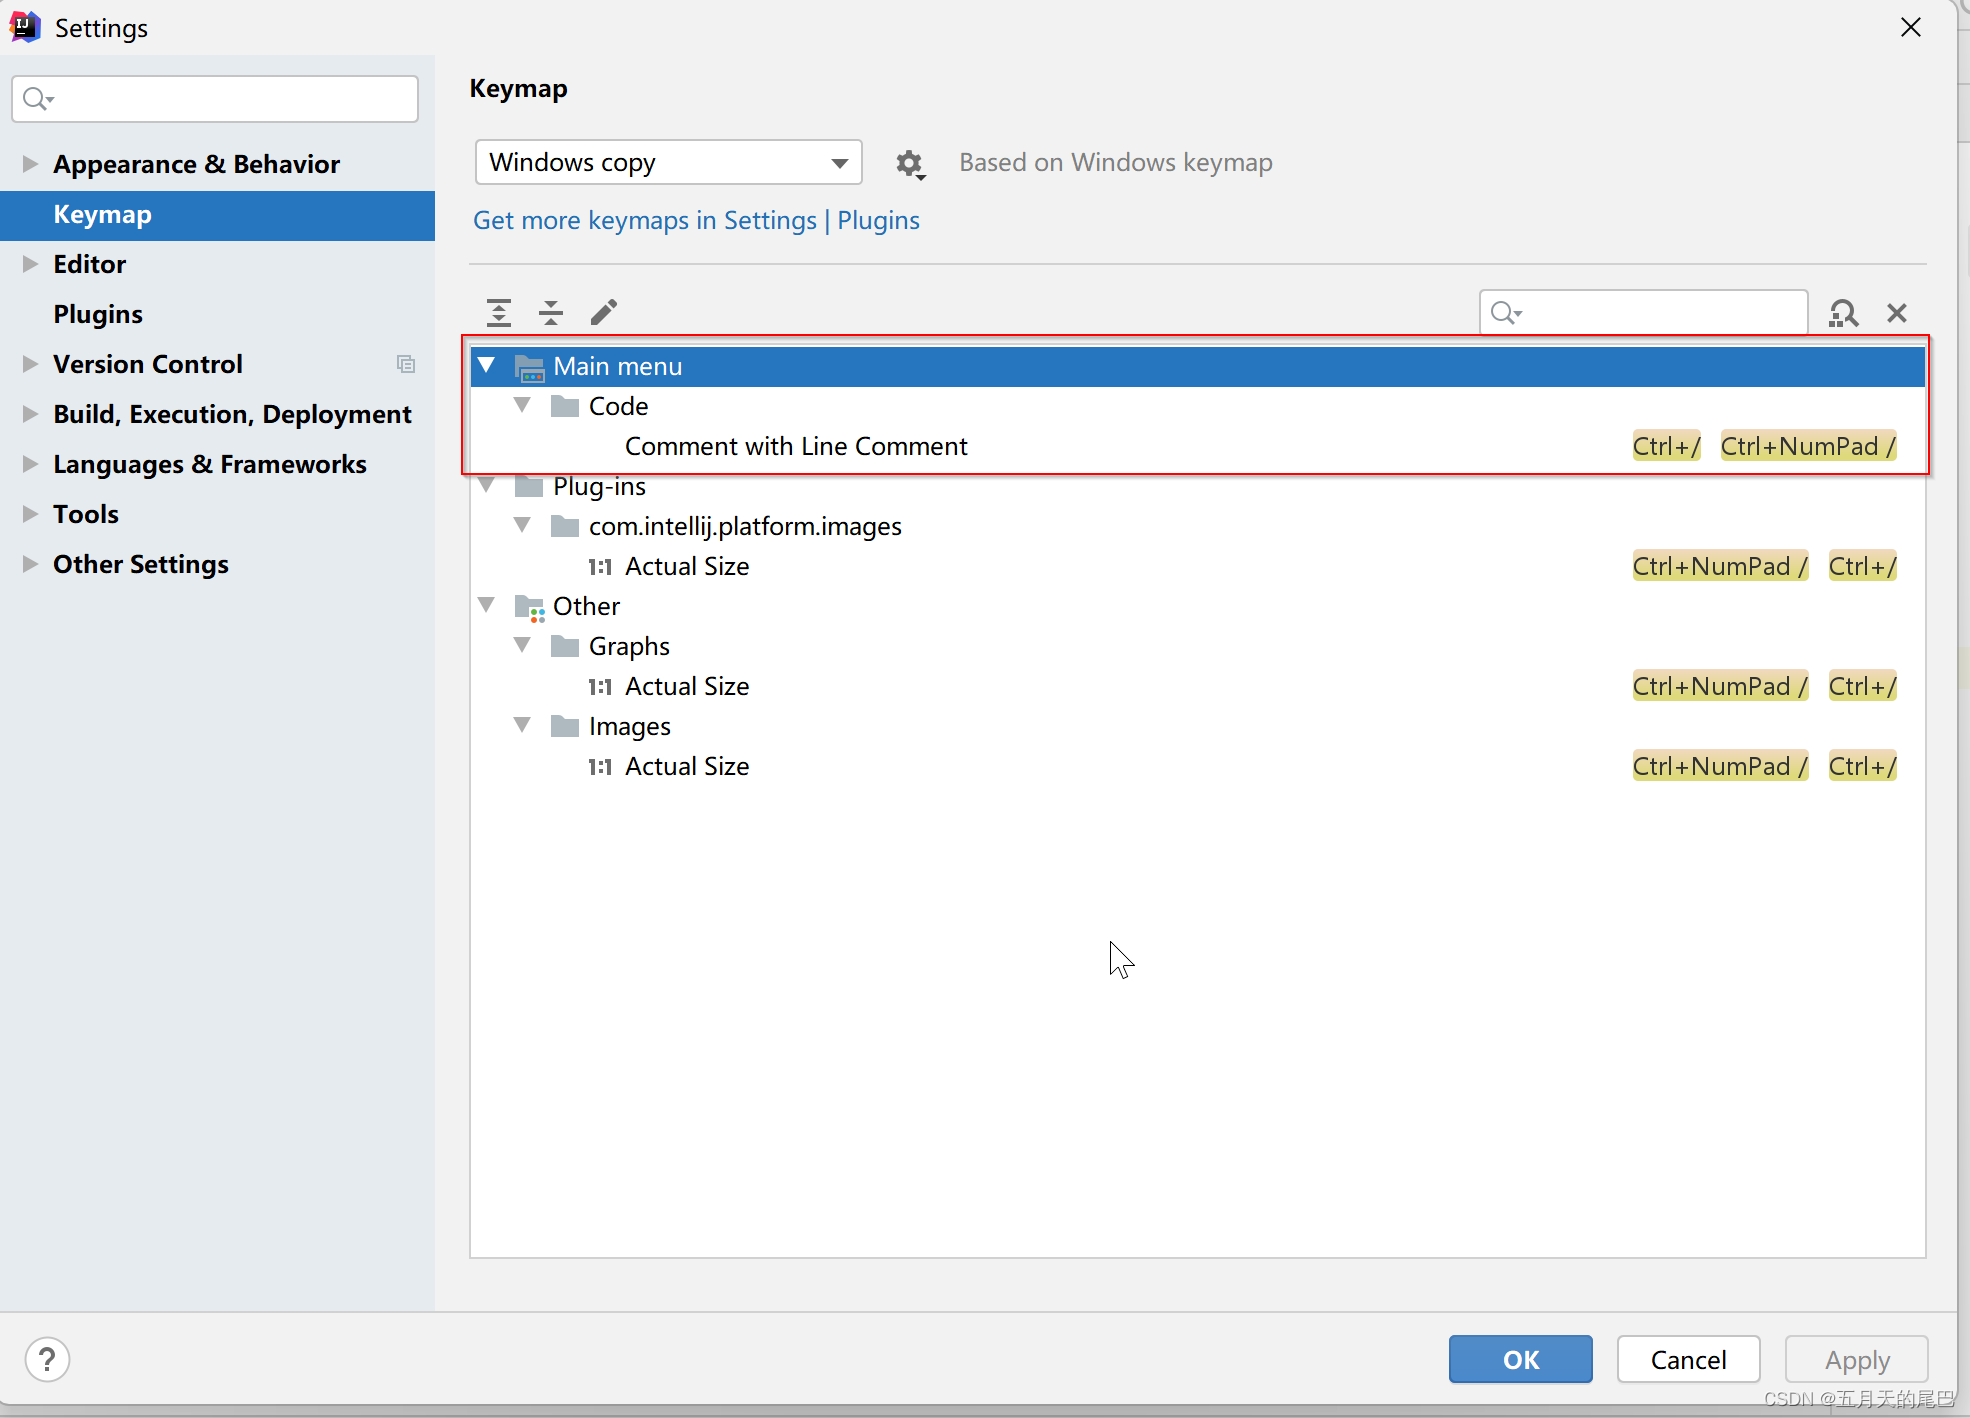Expand the Windows copy keymap dropdown
Image resolution: width=1970 pixels, height=1418 pixels.
[838, 162]
